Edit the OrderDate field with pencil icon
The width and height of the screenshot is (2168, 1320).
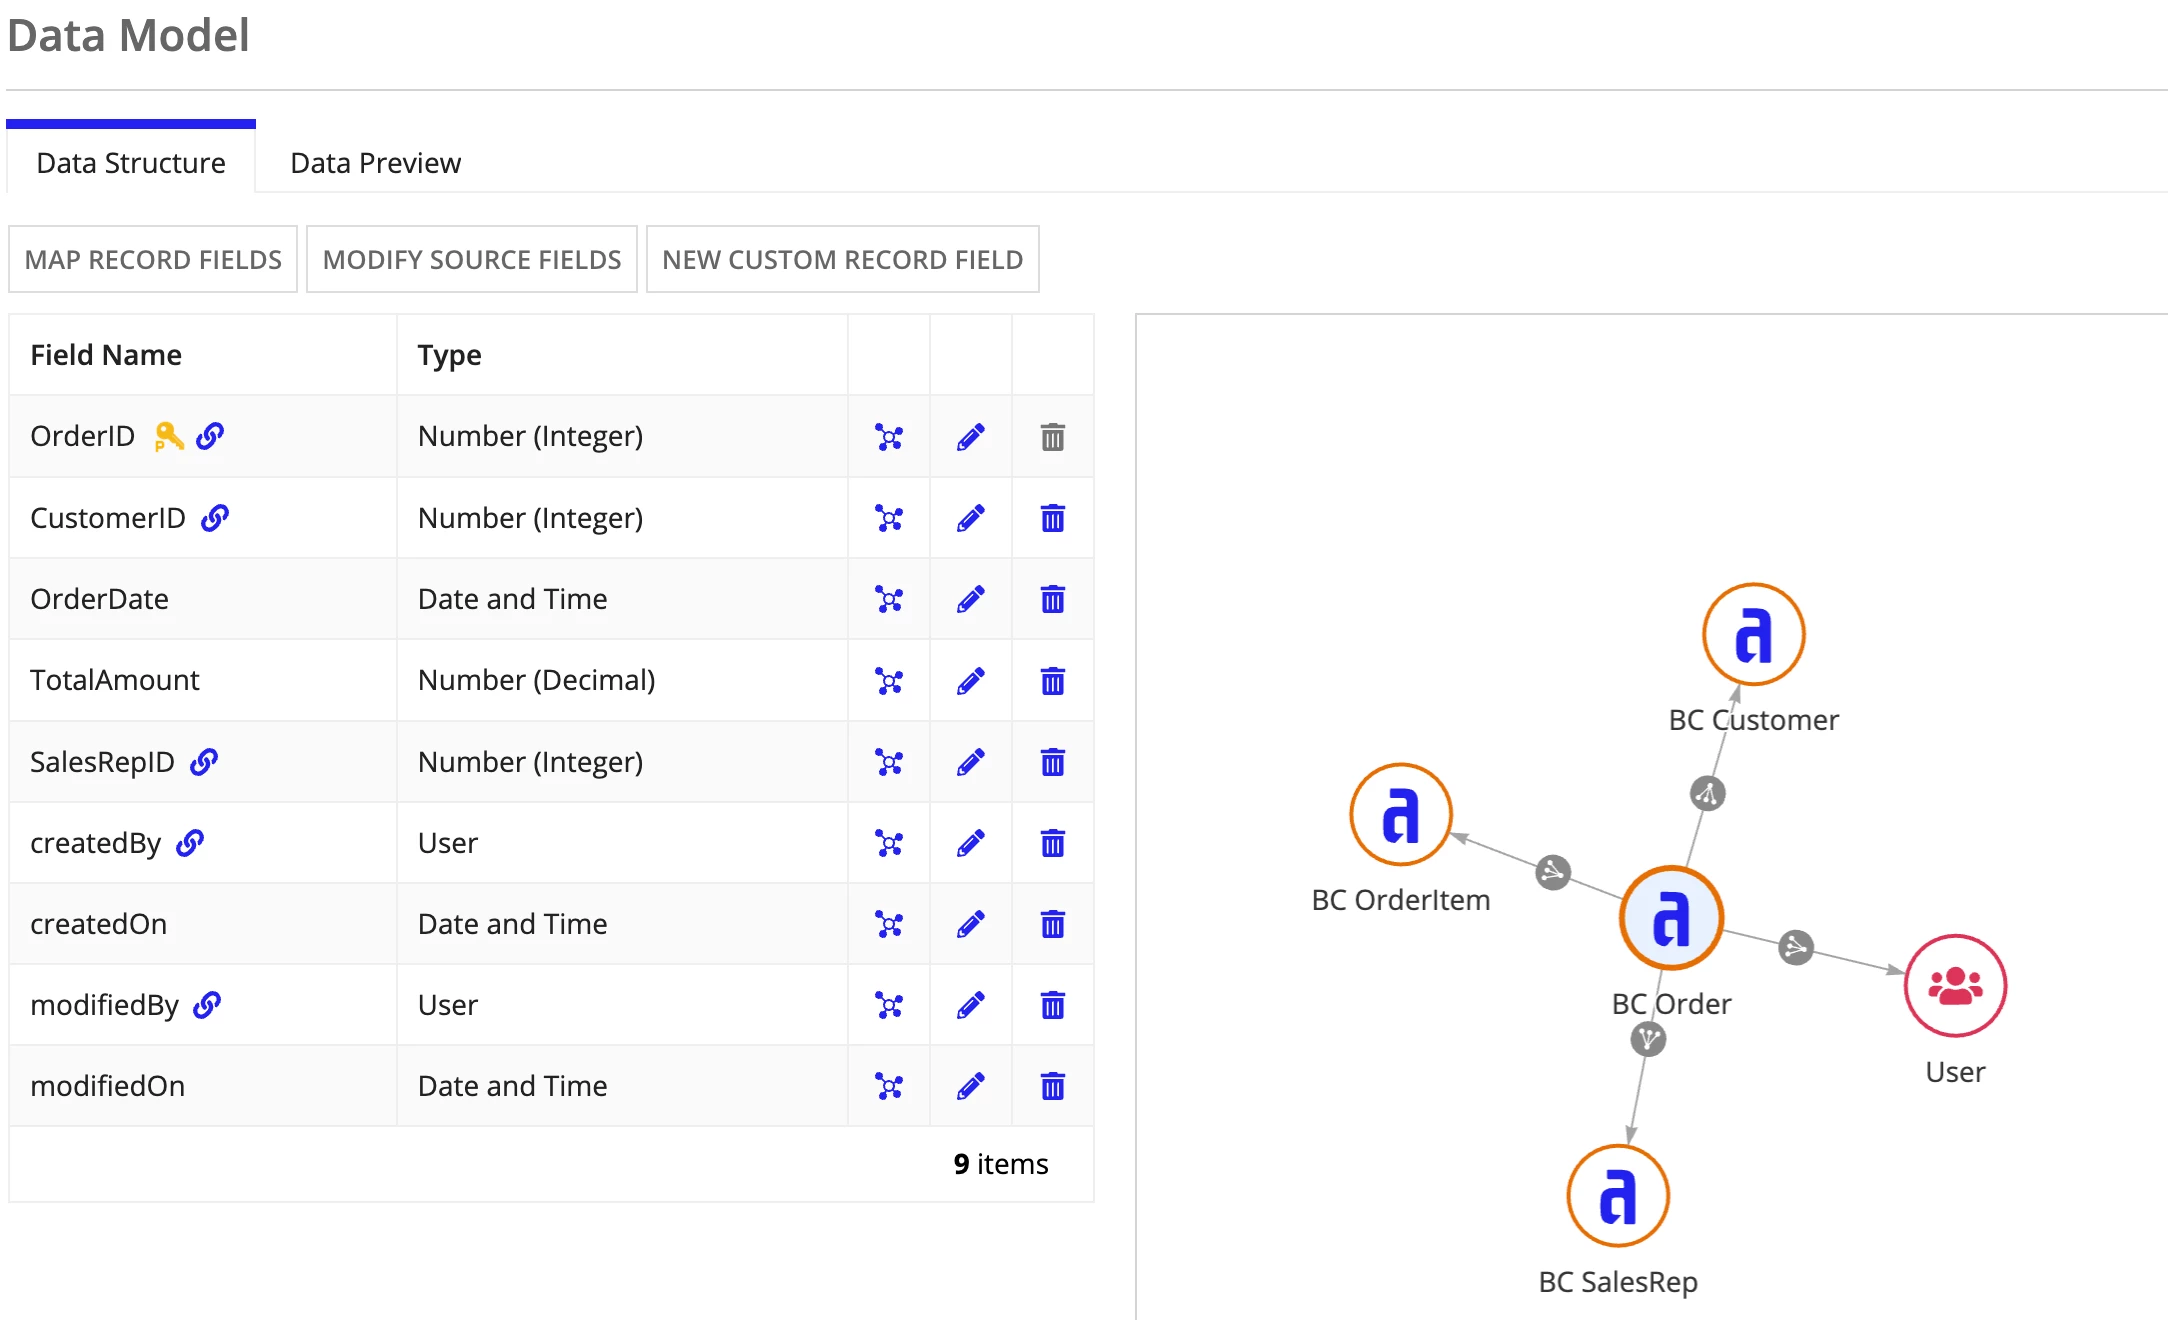[971, 599]
